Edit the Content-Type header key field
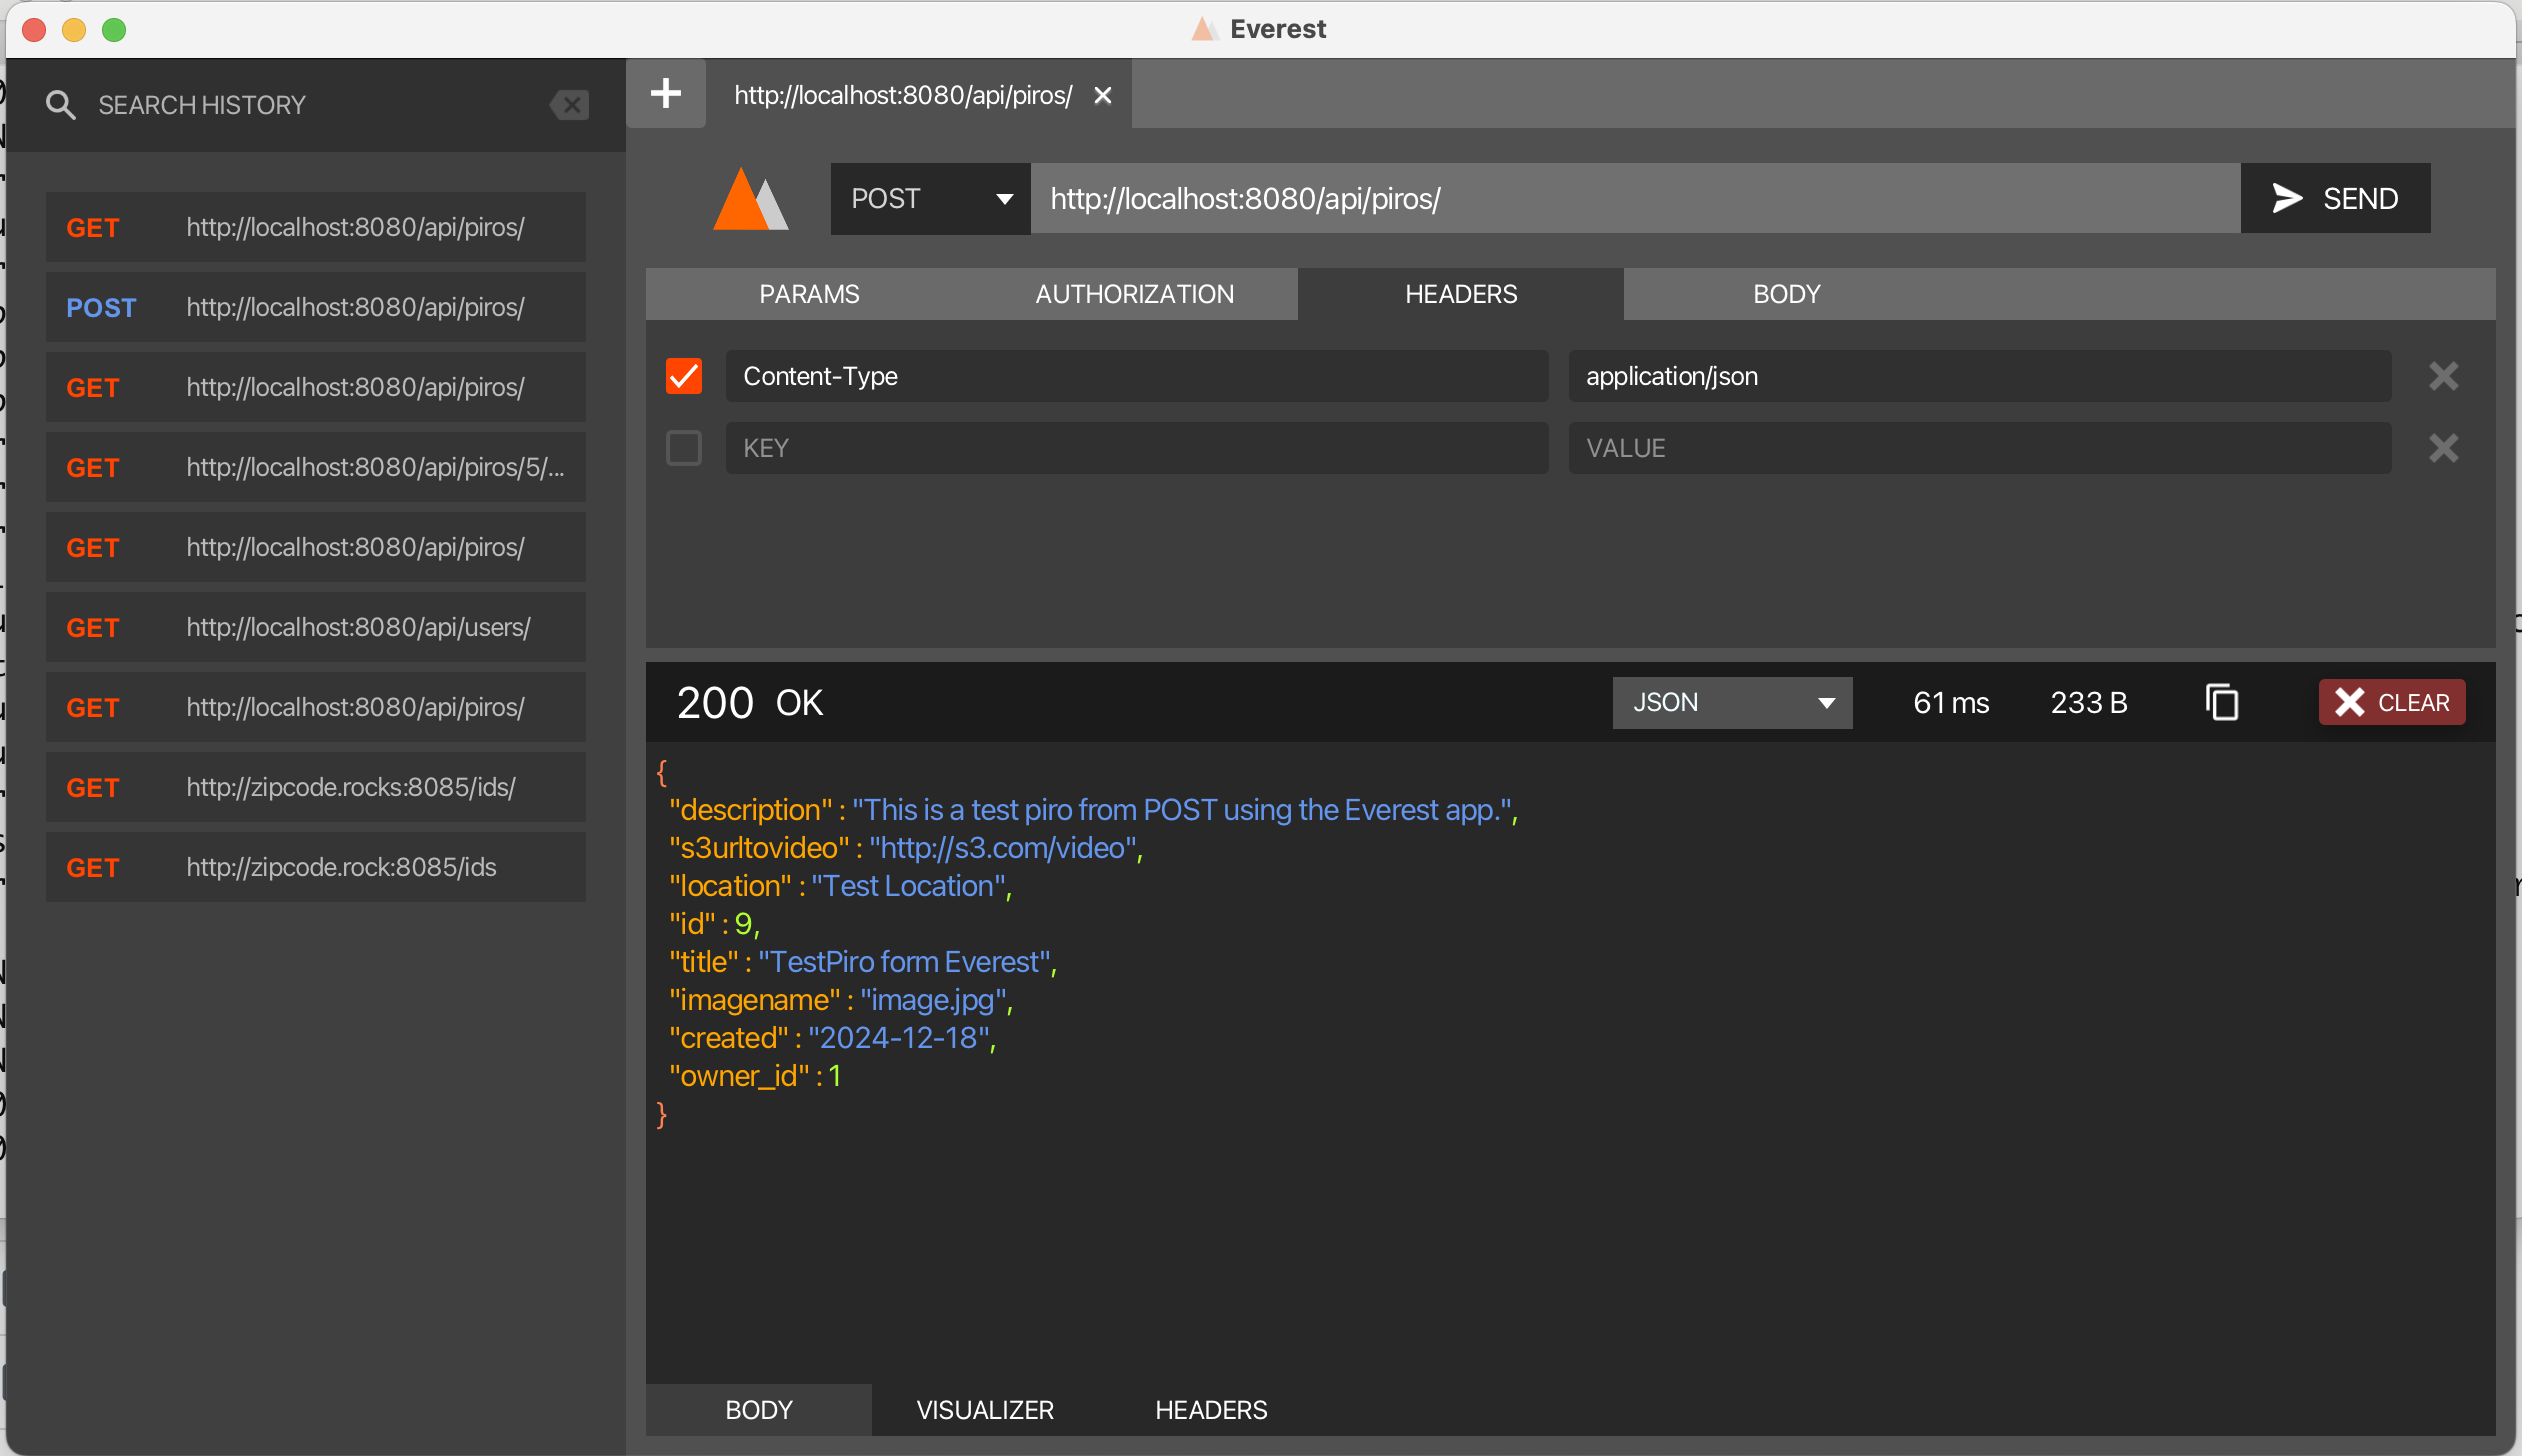Viewport: 2522px width, 1456px height. point(1137,376)
